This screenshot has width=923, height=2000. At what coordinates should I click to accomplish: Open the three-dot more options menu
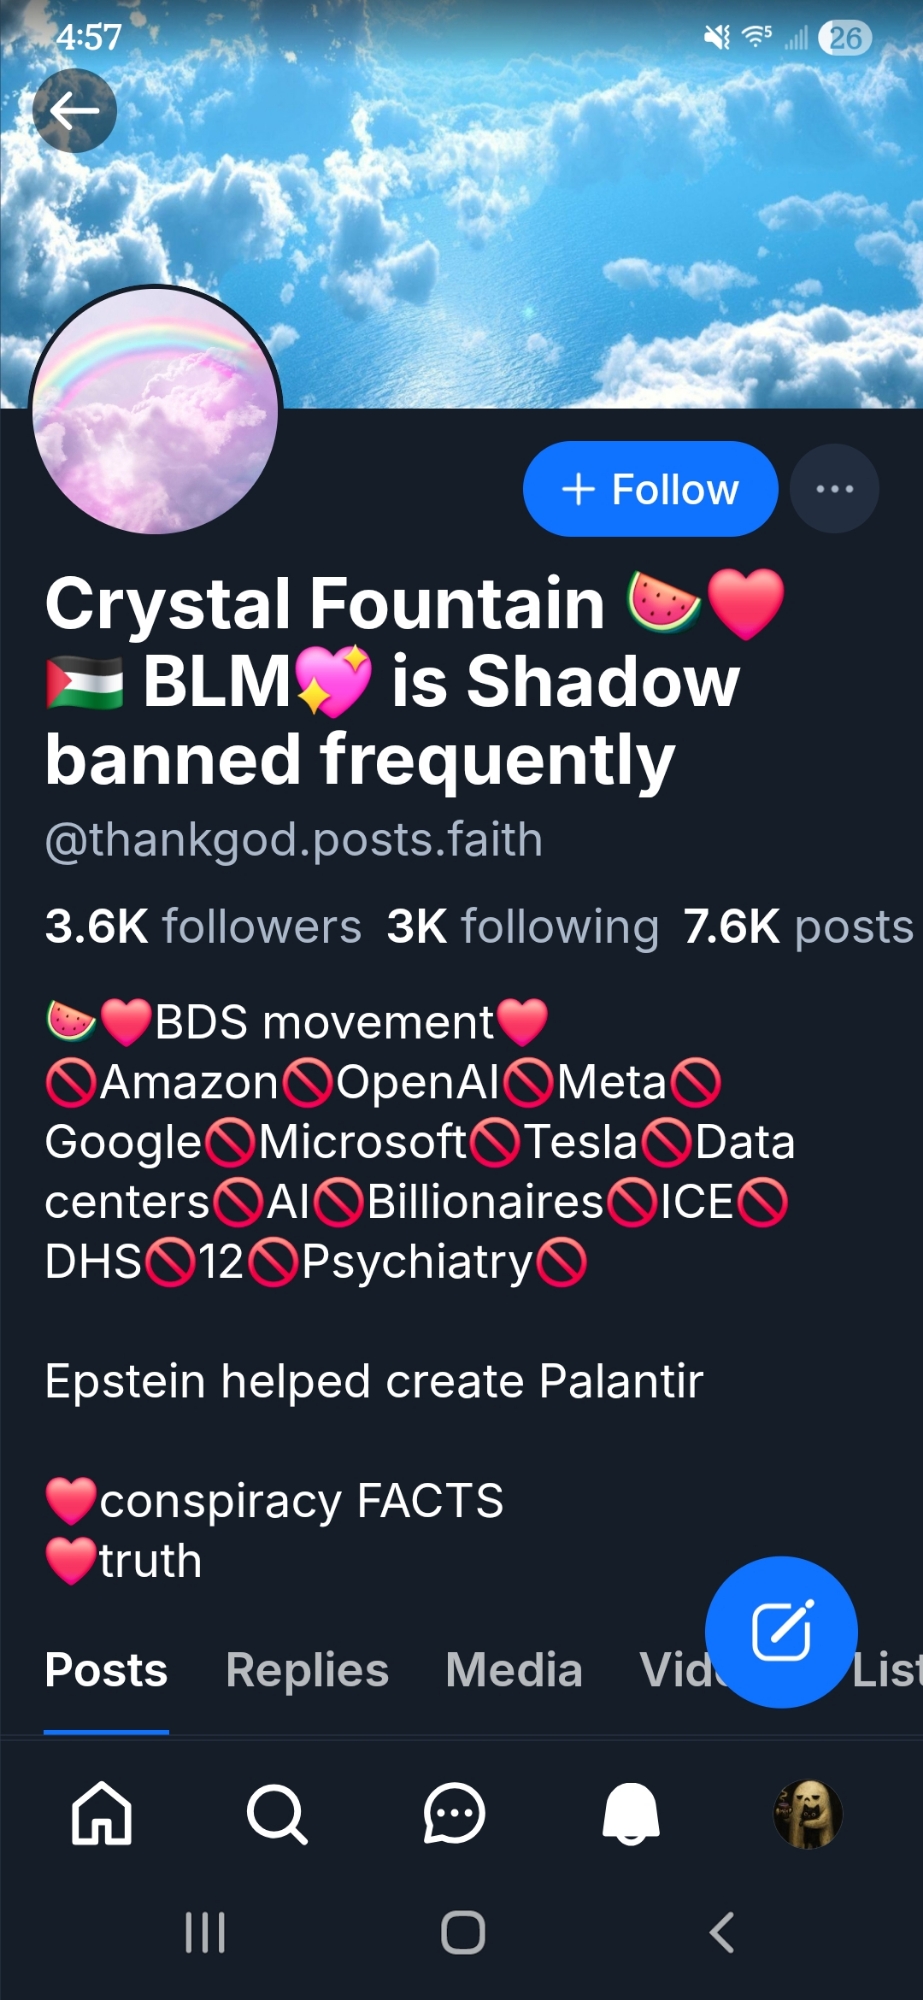coord(834,489)
